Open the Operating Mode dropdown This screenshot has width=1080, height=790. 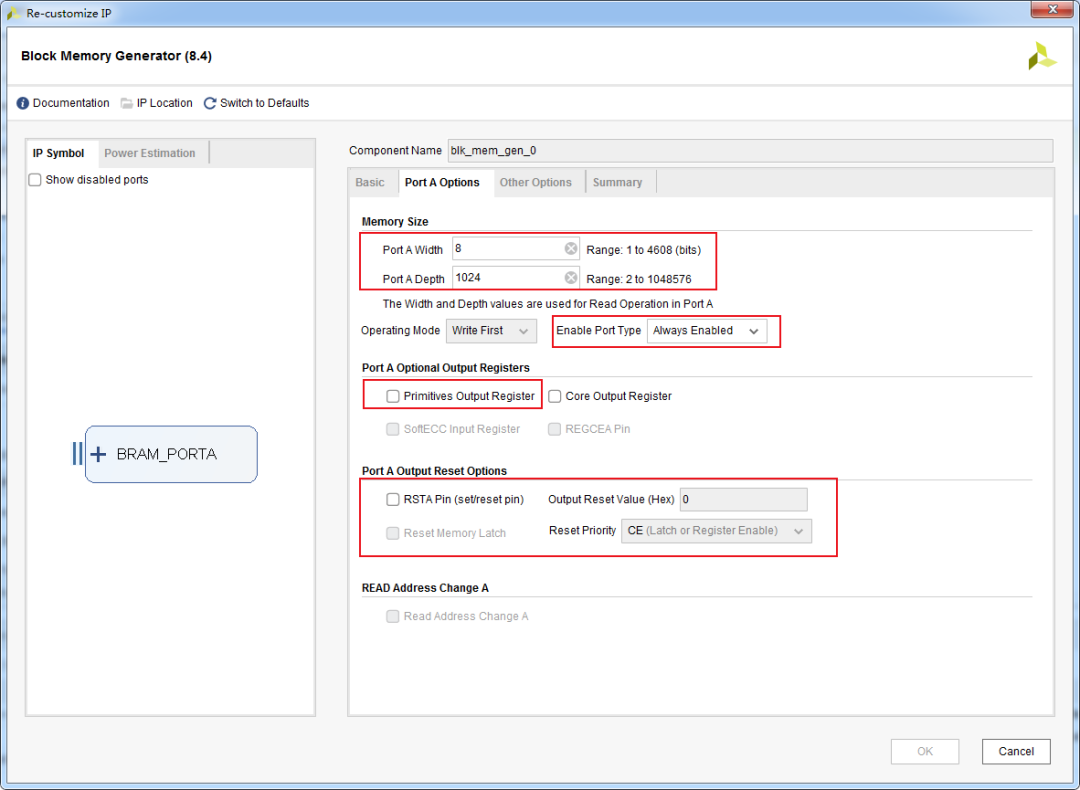point(491,330)
